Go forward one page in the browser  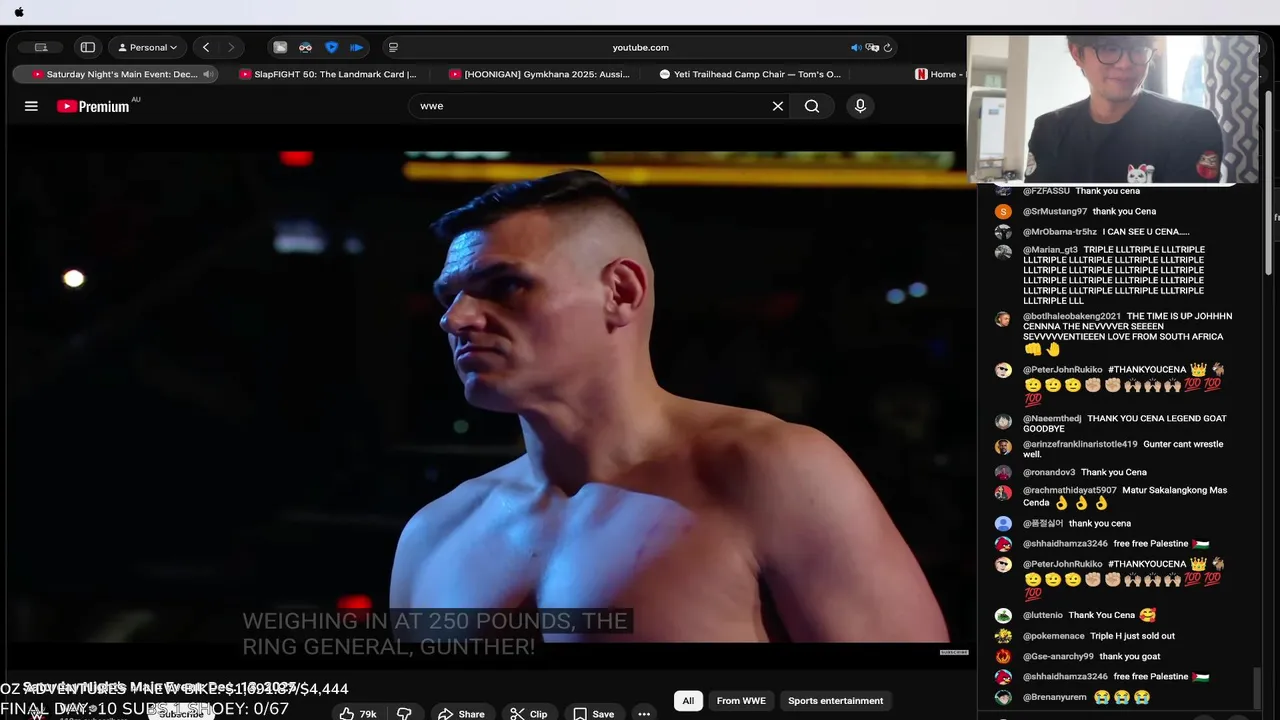point(231,47)
